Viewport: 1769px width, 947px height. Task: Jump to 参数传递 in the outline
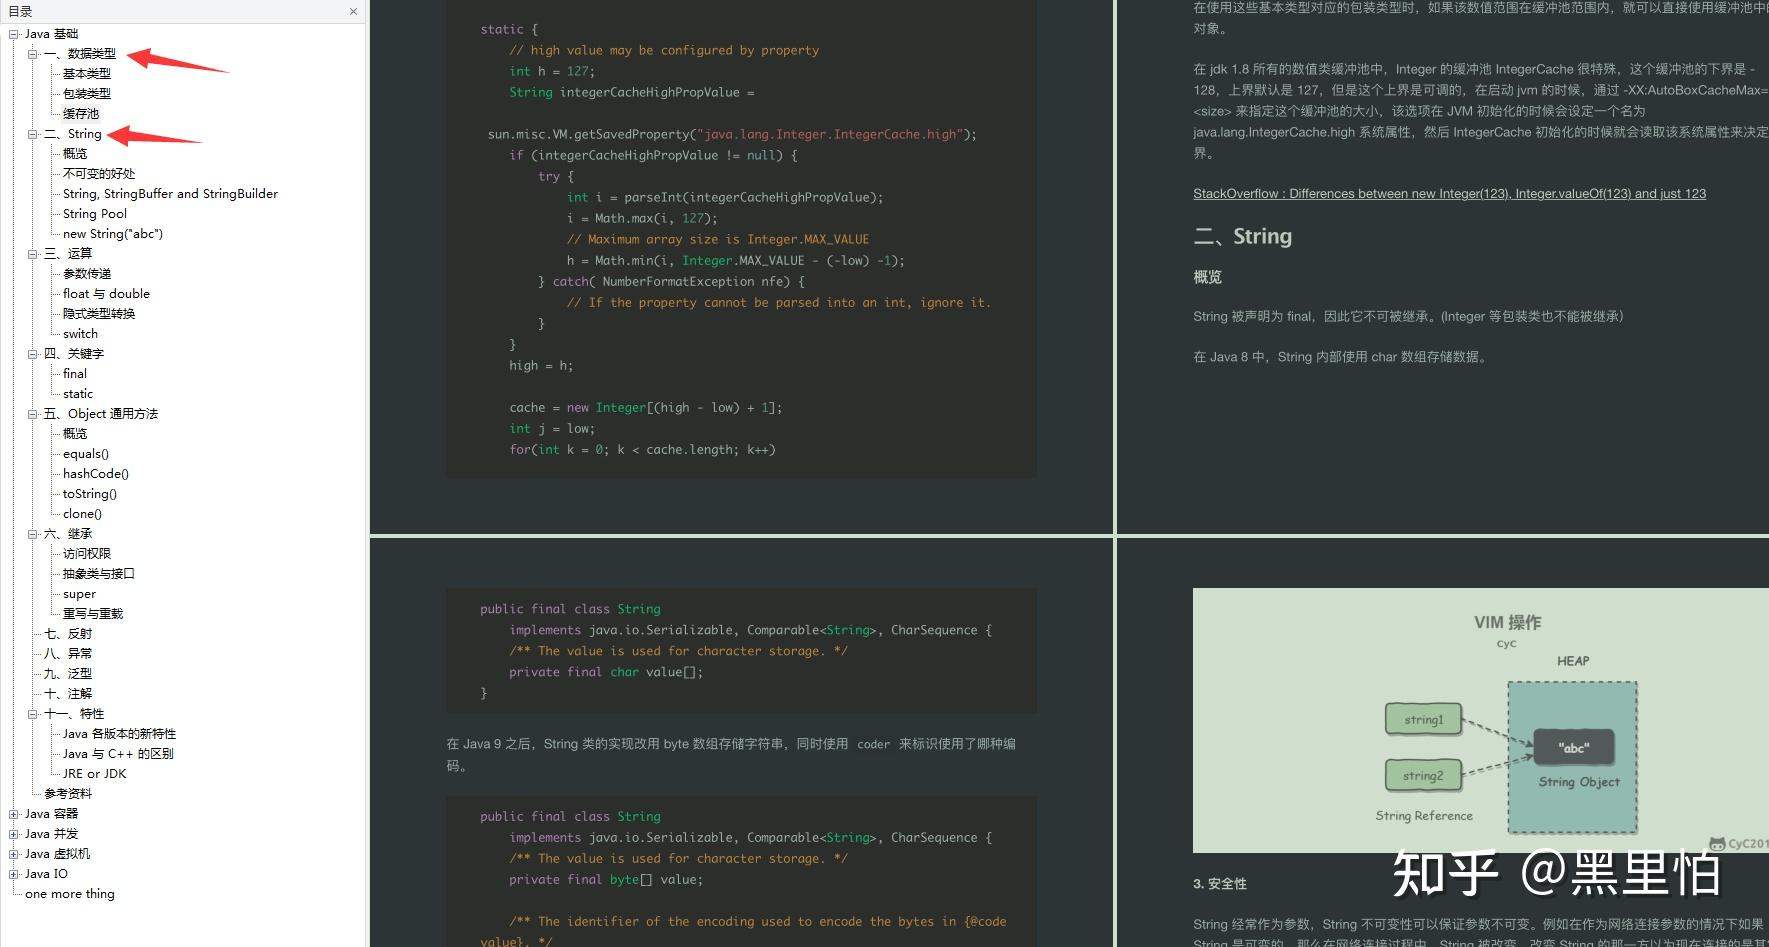coord(87,274)
